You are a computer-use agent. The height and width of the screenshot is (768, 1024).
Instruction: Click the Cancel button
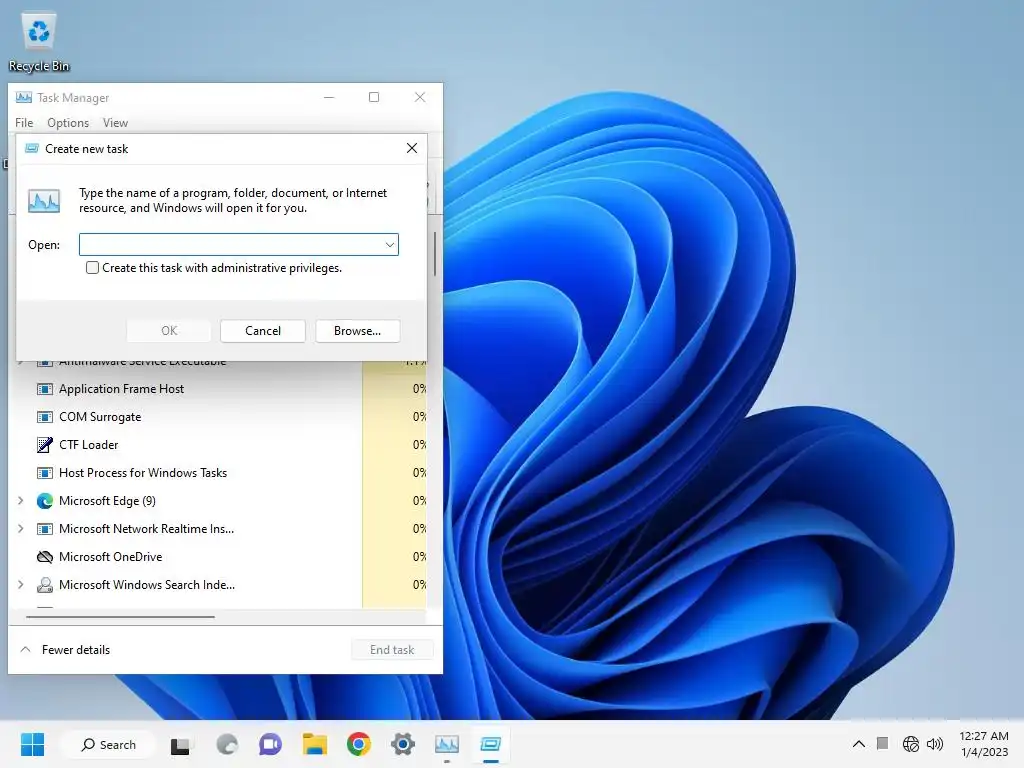tap(263, 330)
